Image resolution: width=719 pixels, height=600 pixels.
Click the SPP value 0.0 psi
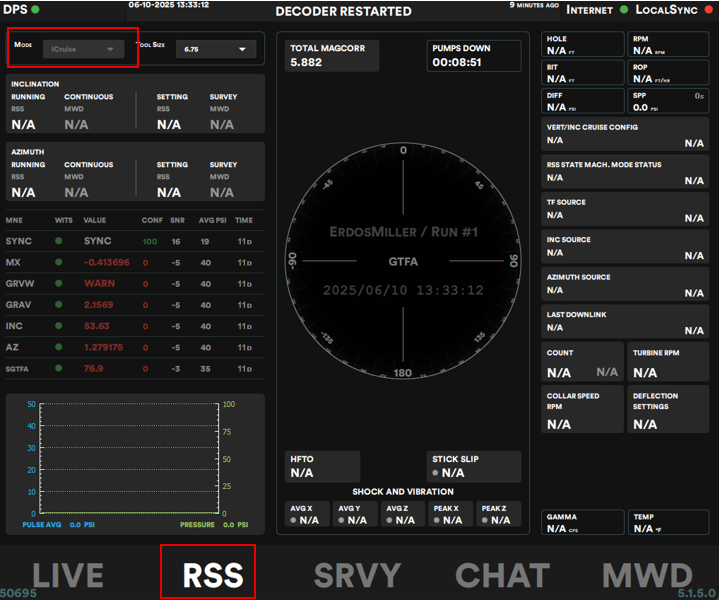point(646,107)
